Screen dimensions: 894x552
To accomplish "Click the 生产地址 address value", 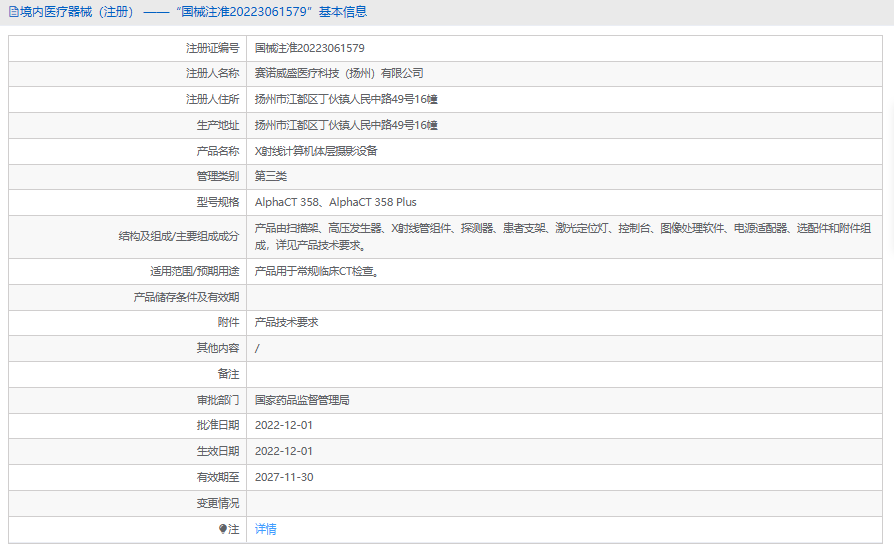I will point(346,125).
